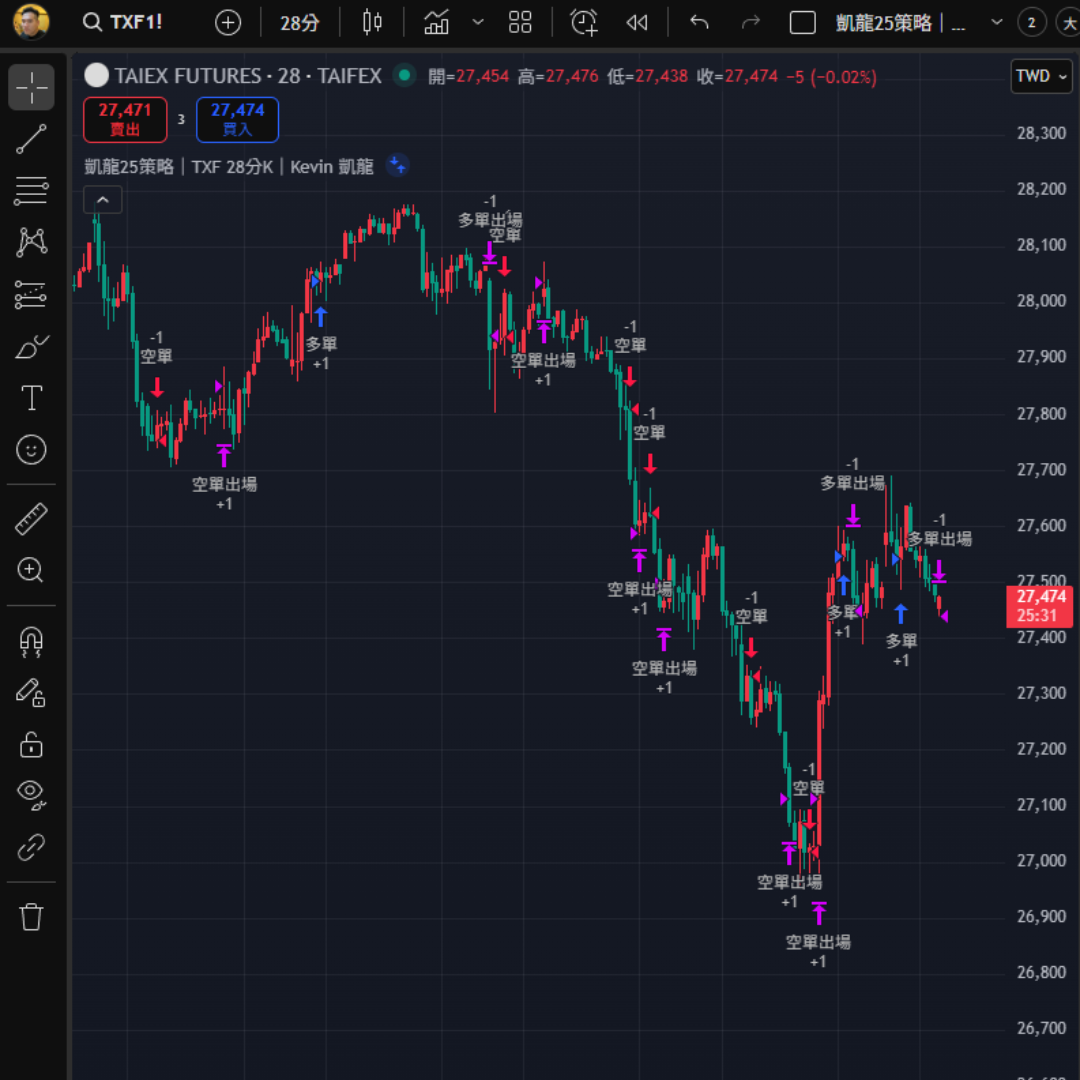The width and height of the screenshot is (1080, 1080).
Task: Activate the zoom in tool
Action: [x=31, y=571]
